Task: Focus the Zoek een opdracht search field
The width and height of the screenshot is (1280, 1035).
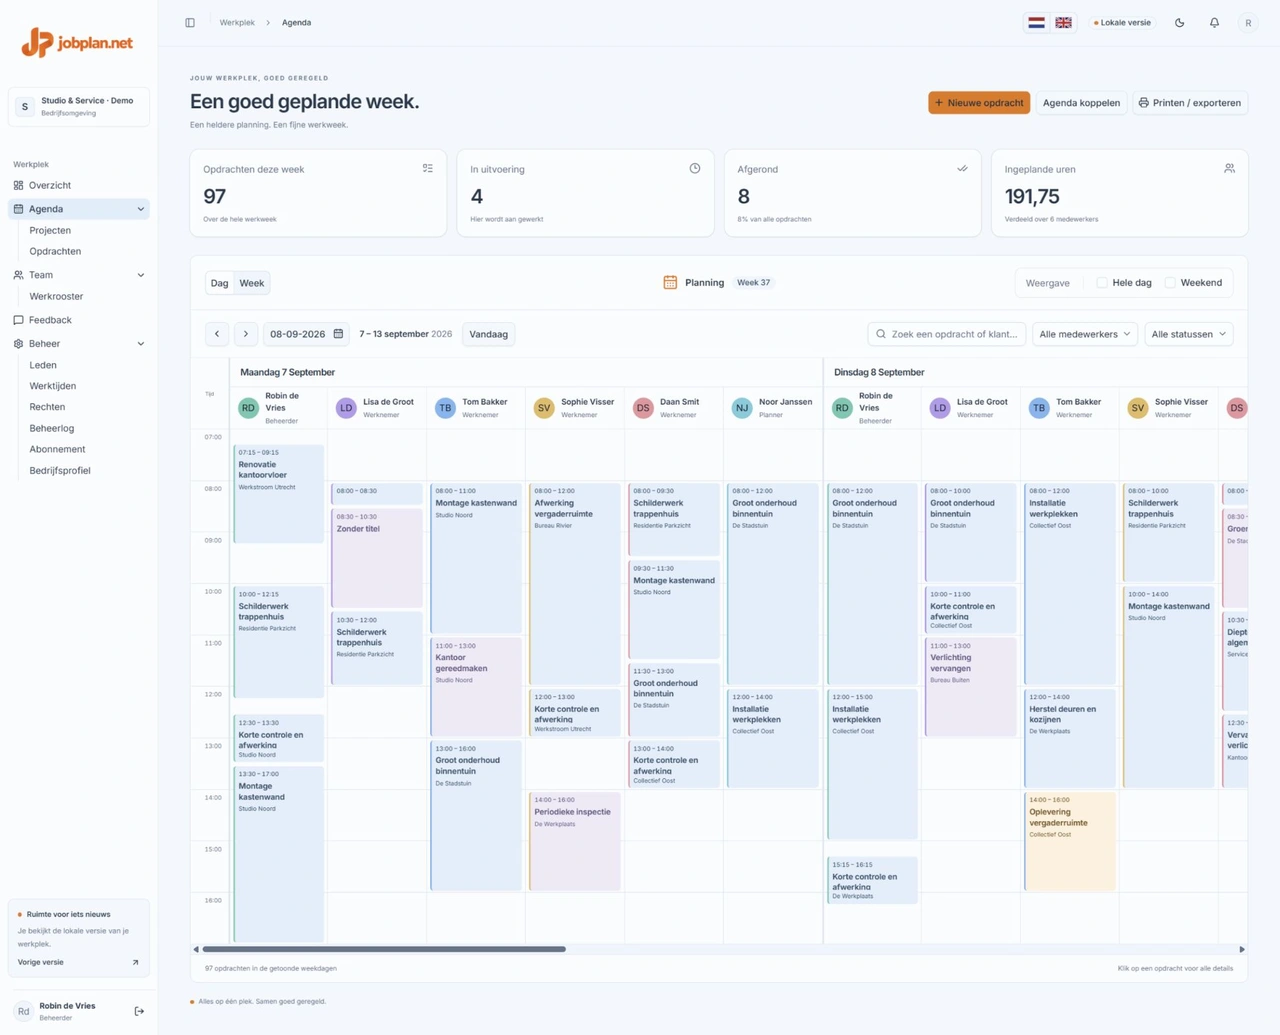Action: 947,334
